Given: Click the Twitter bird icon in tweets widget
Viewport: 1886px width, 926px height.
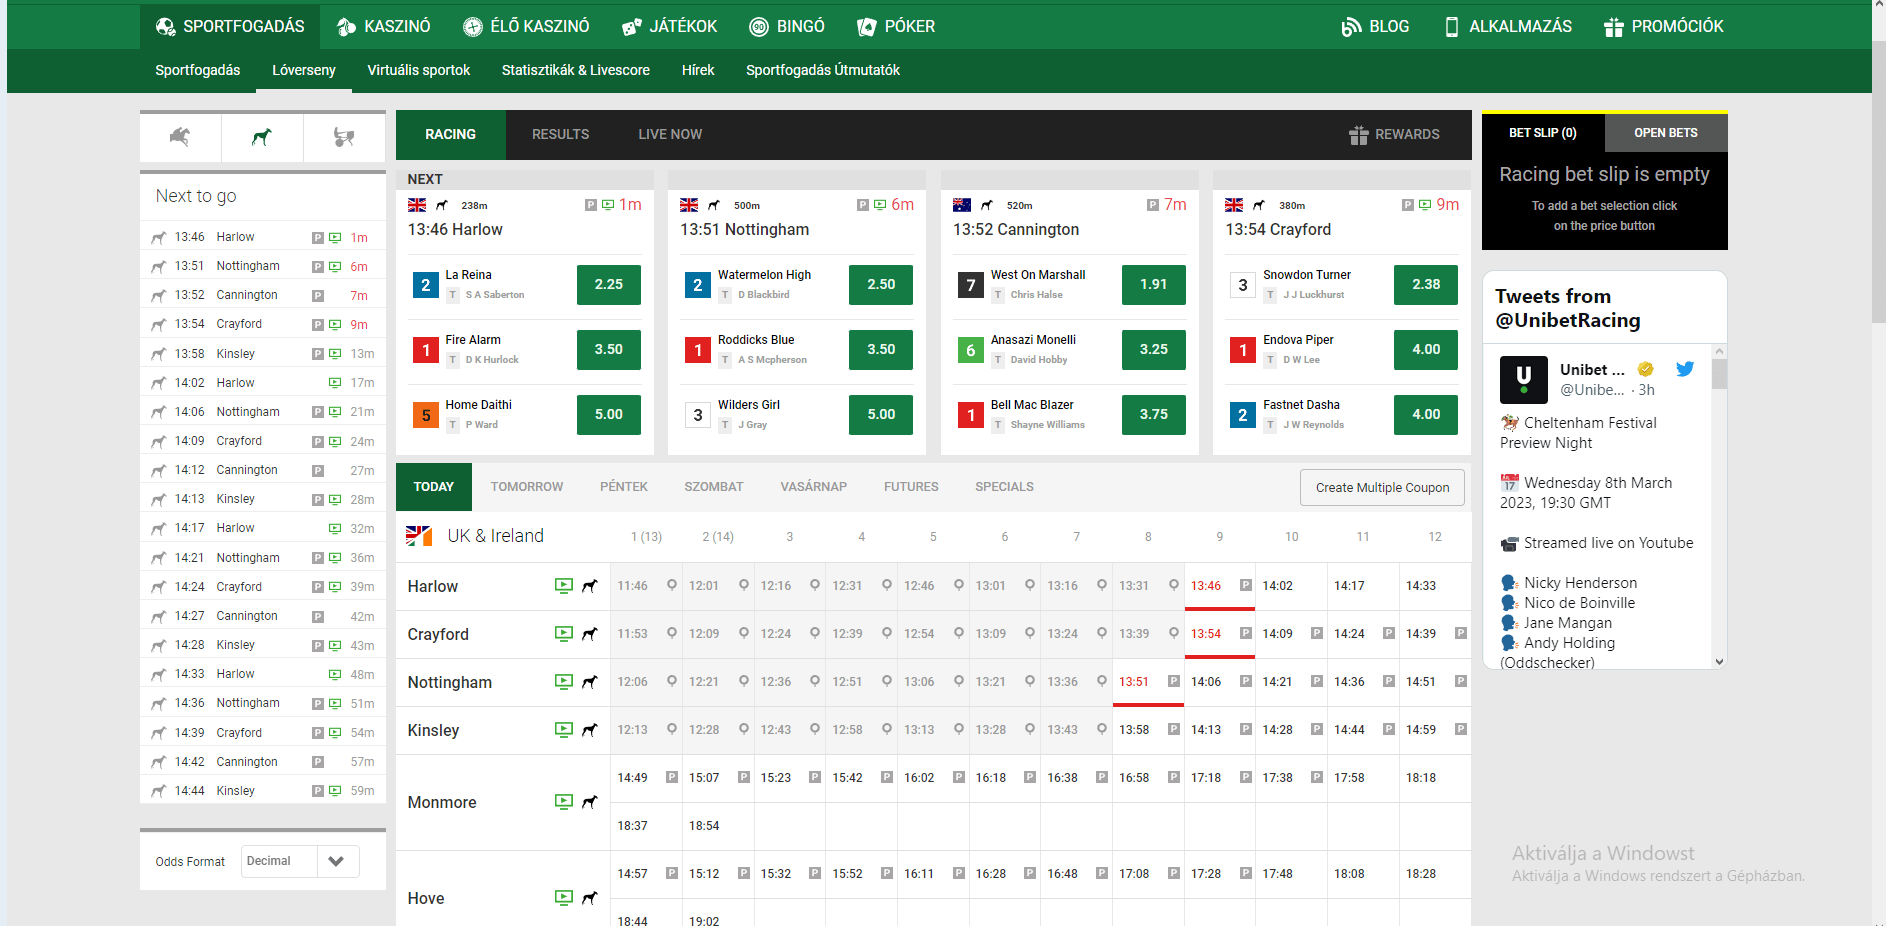Looking at the screenshot, I should coord(1685,369).
